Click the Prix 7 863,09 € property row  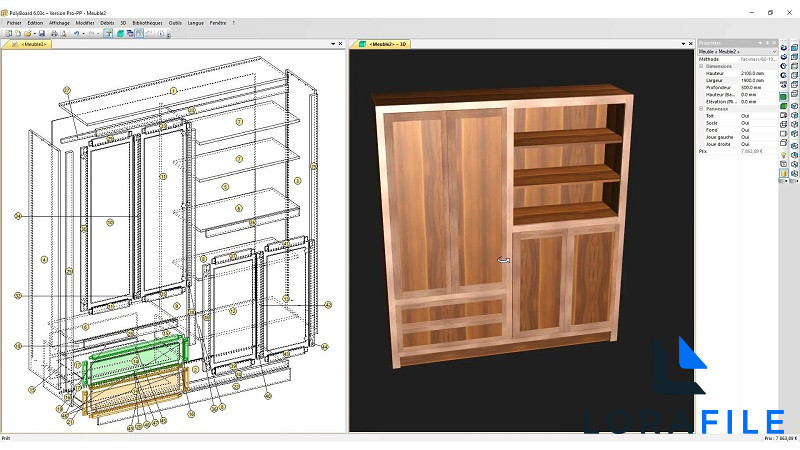point(737,152)
